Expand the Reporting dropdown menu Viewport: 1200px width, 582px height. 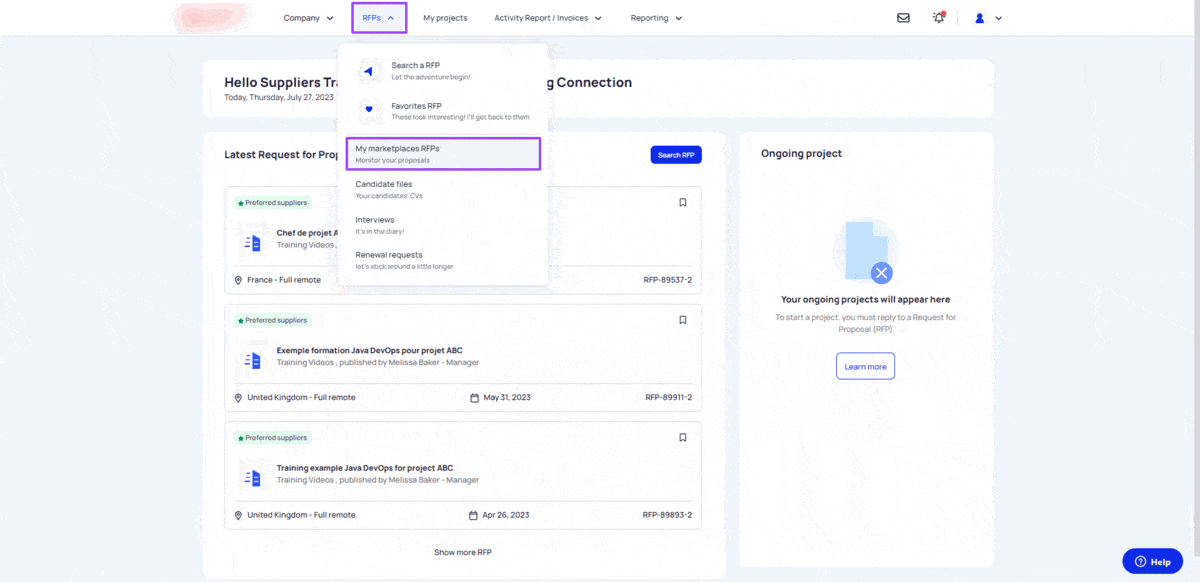[656, 18]
